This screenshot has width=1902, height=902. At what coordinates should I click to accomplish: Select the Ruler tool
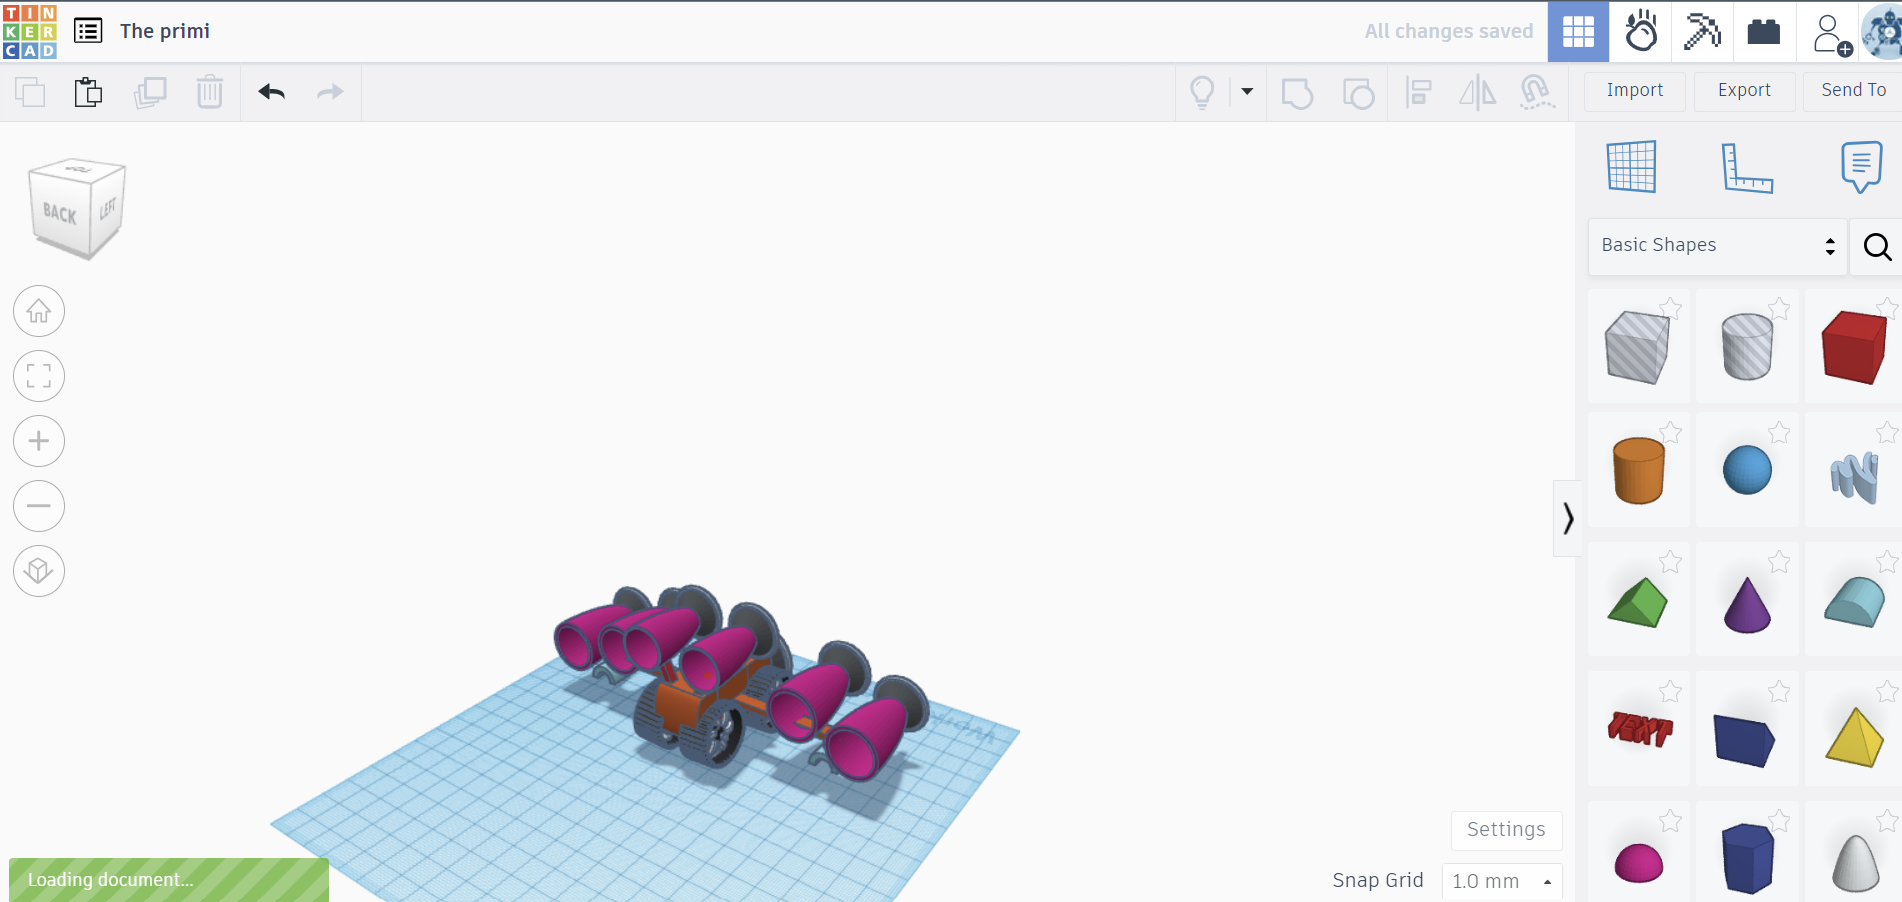click(x=1746, y=167)
